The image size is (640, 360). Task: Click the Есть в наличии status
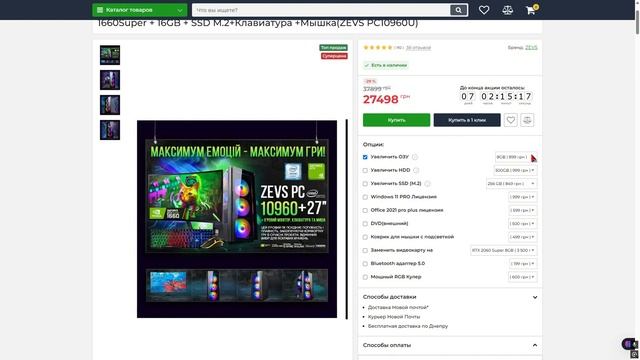coord(386,65)
